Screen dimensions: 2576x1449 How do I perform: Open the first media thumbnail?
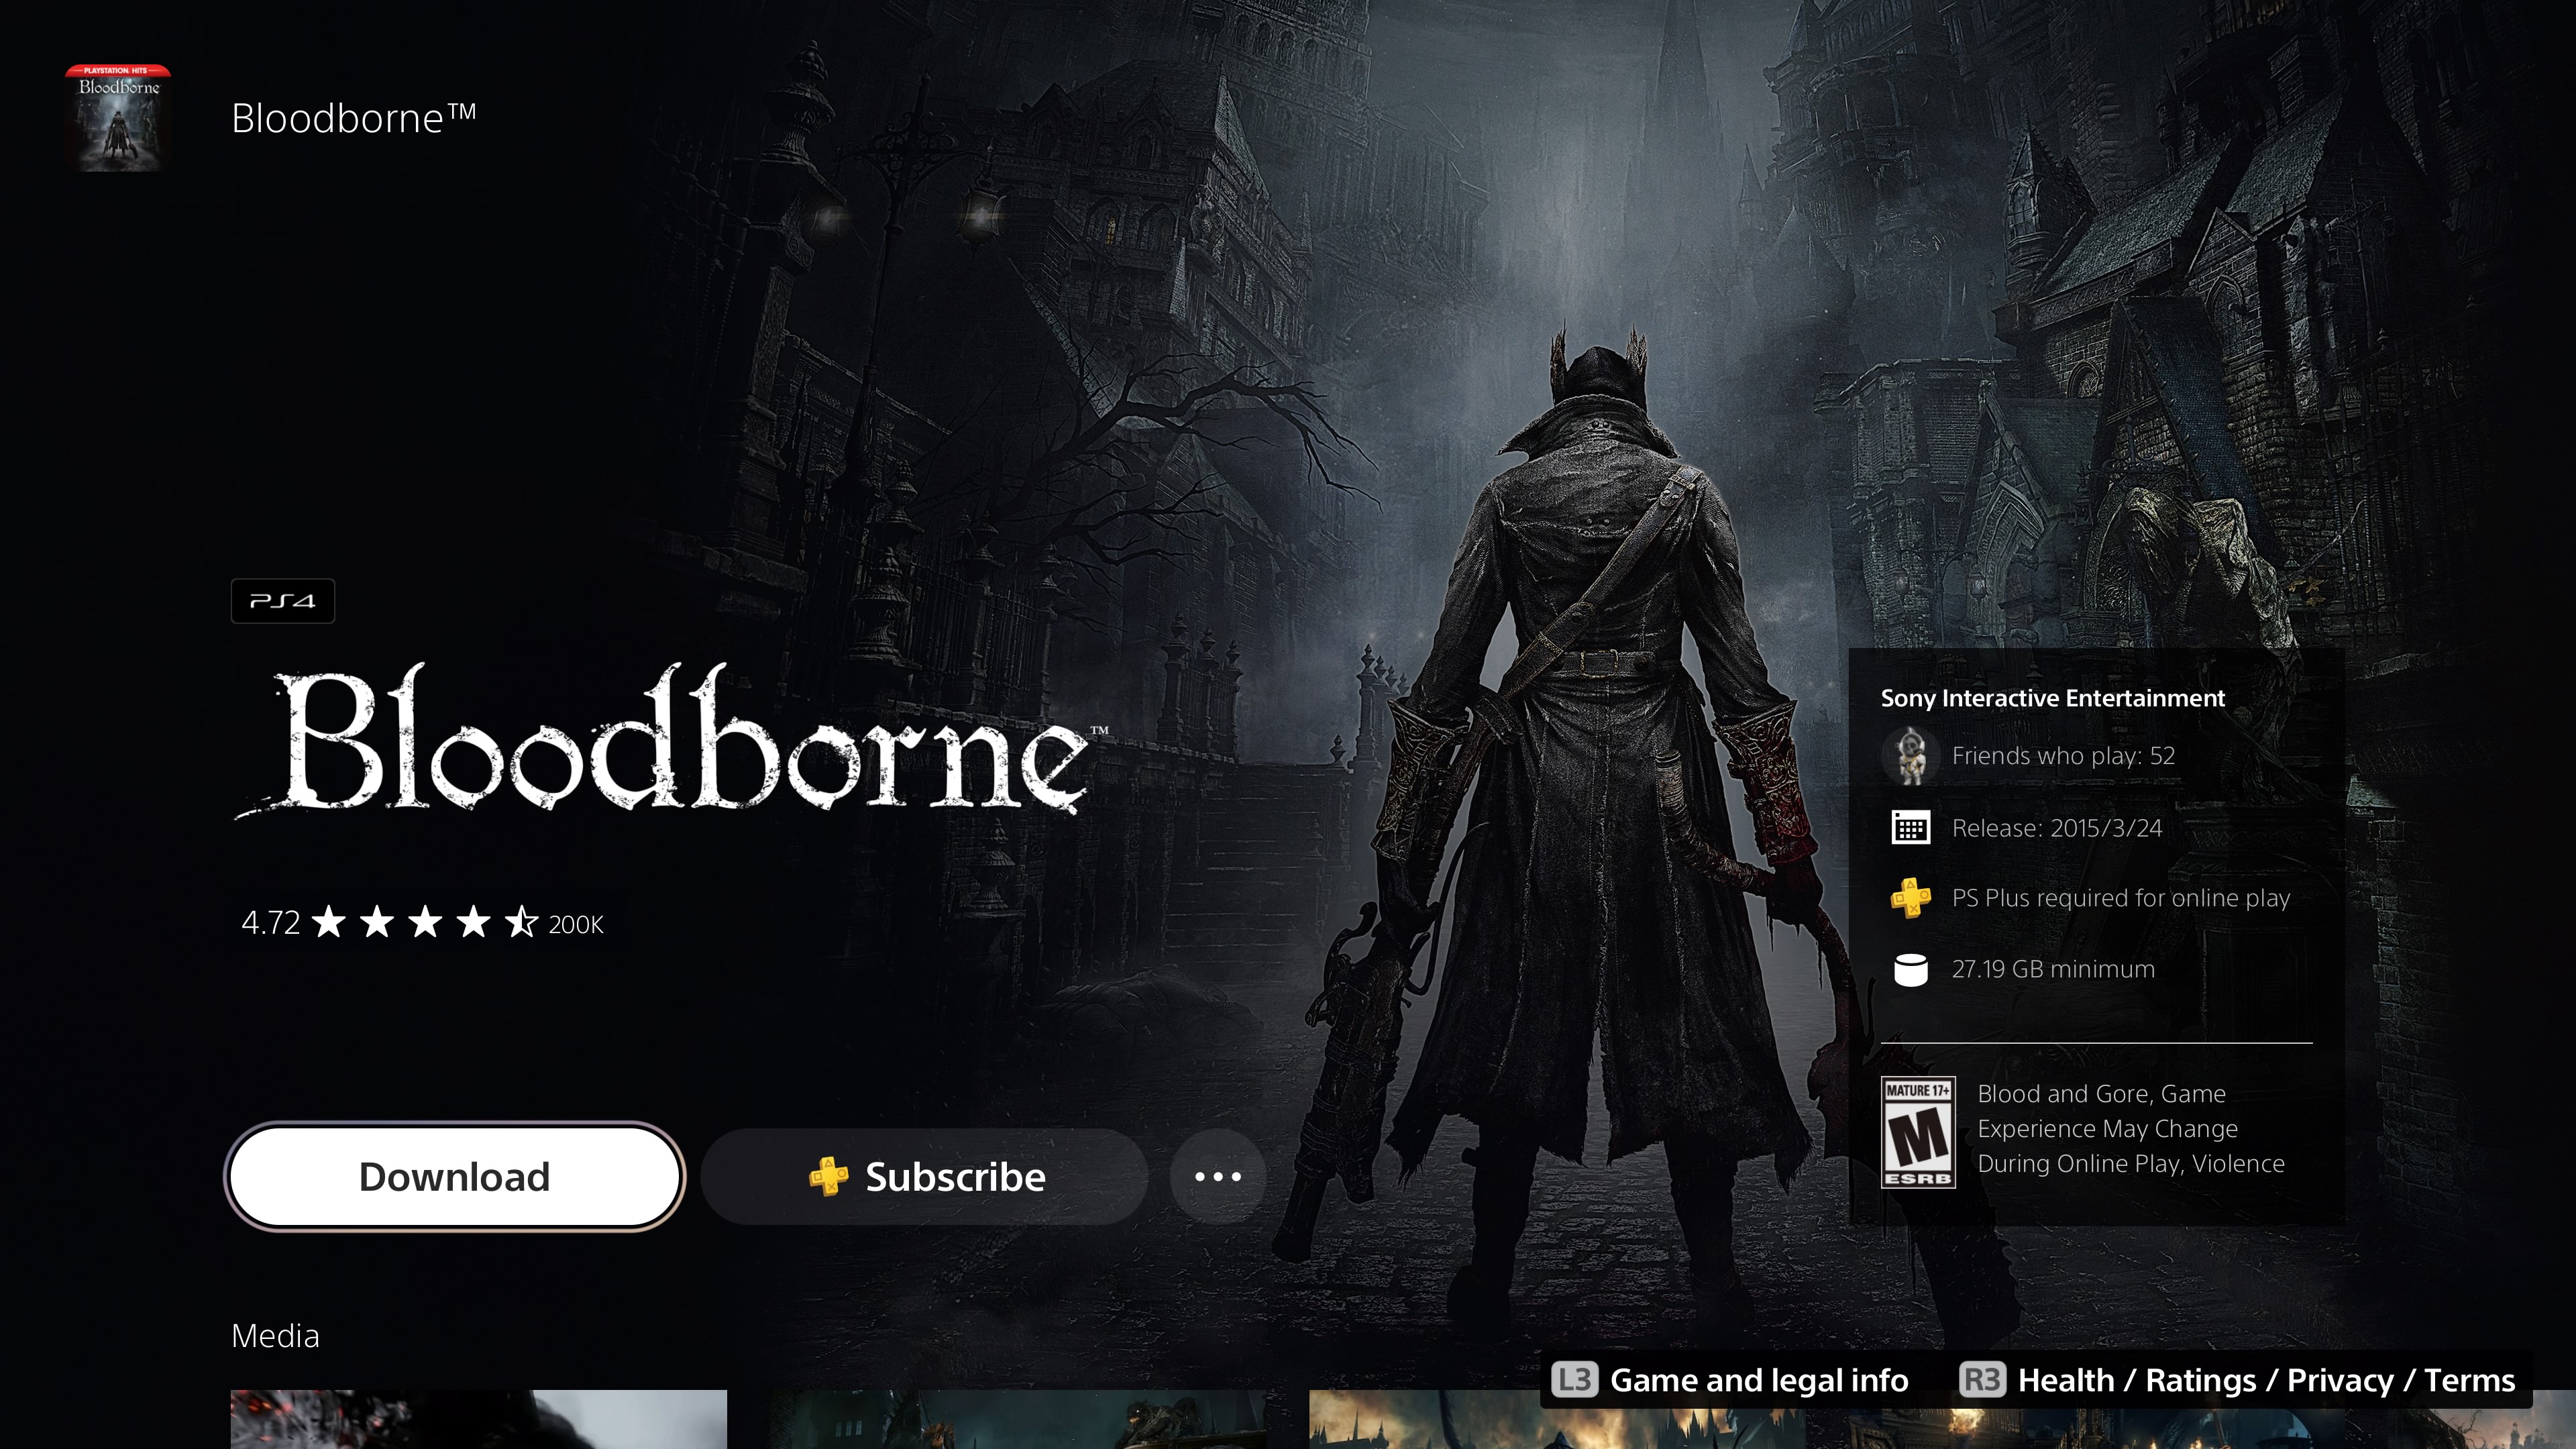pos(479,1419)
